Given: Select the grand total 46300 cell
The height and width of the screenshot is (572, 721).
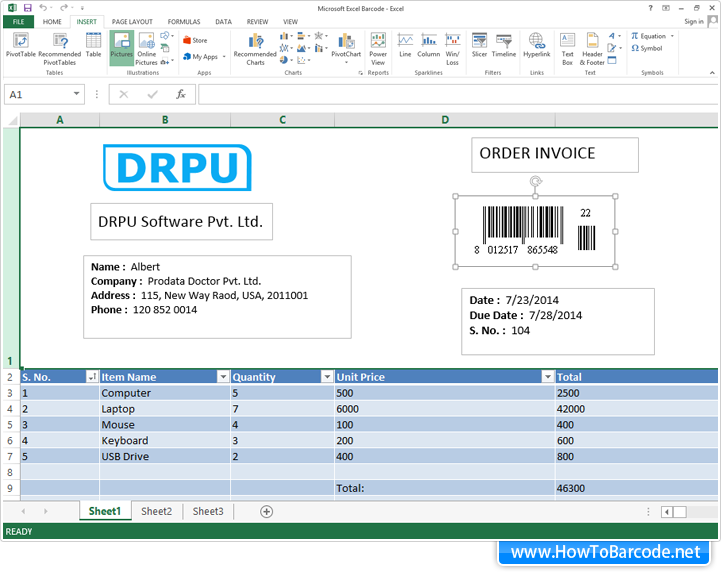Looking at the screenshot, I should [636, 488].
